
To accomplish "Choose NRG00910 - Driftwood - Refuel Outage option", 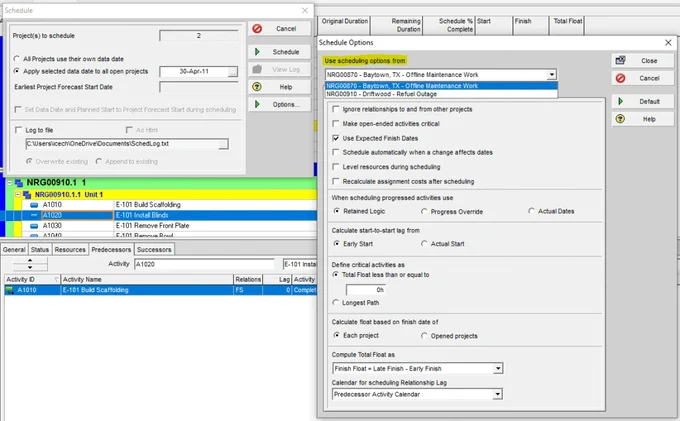I will (441, 94).
